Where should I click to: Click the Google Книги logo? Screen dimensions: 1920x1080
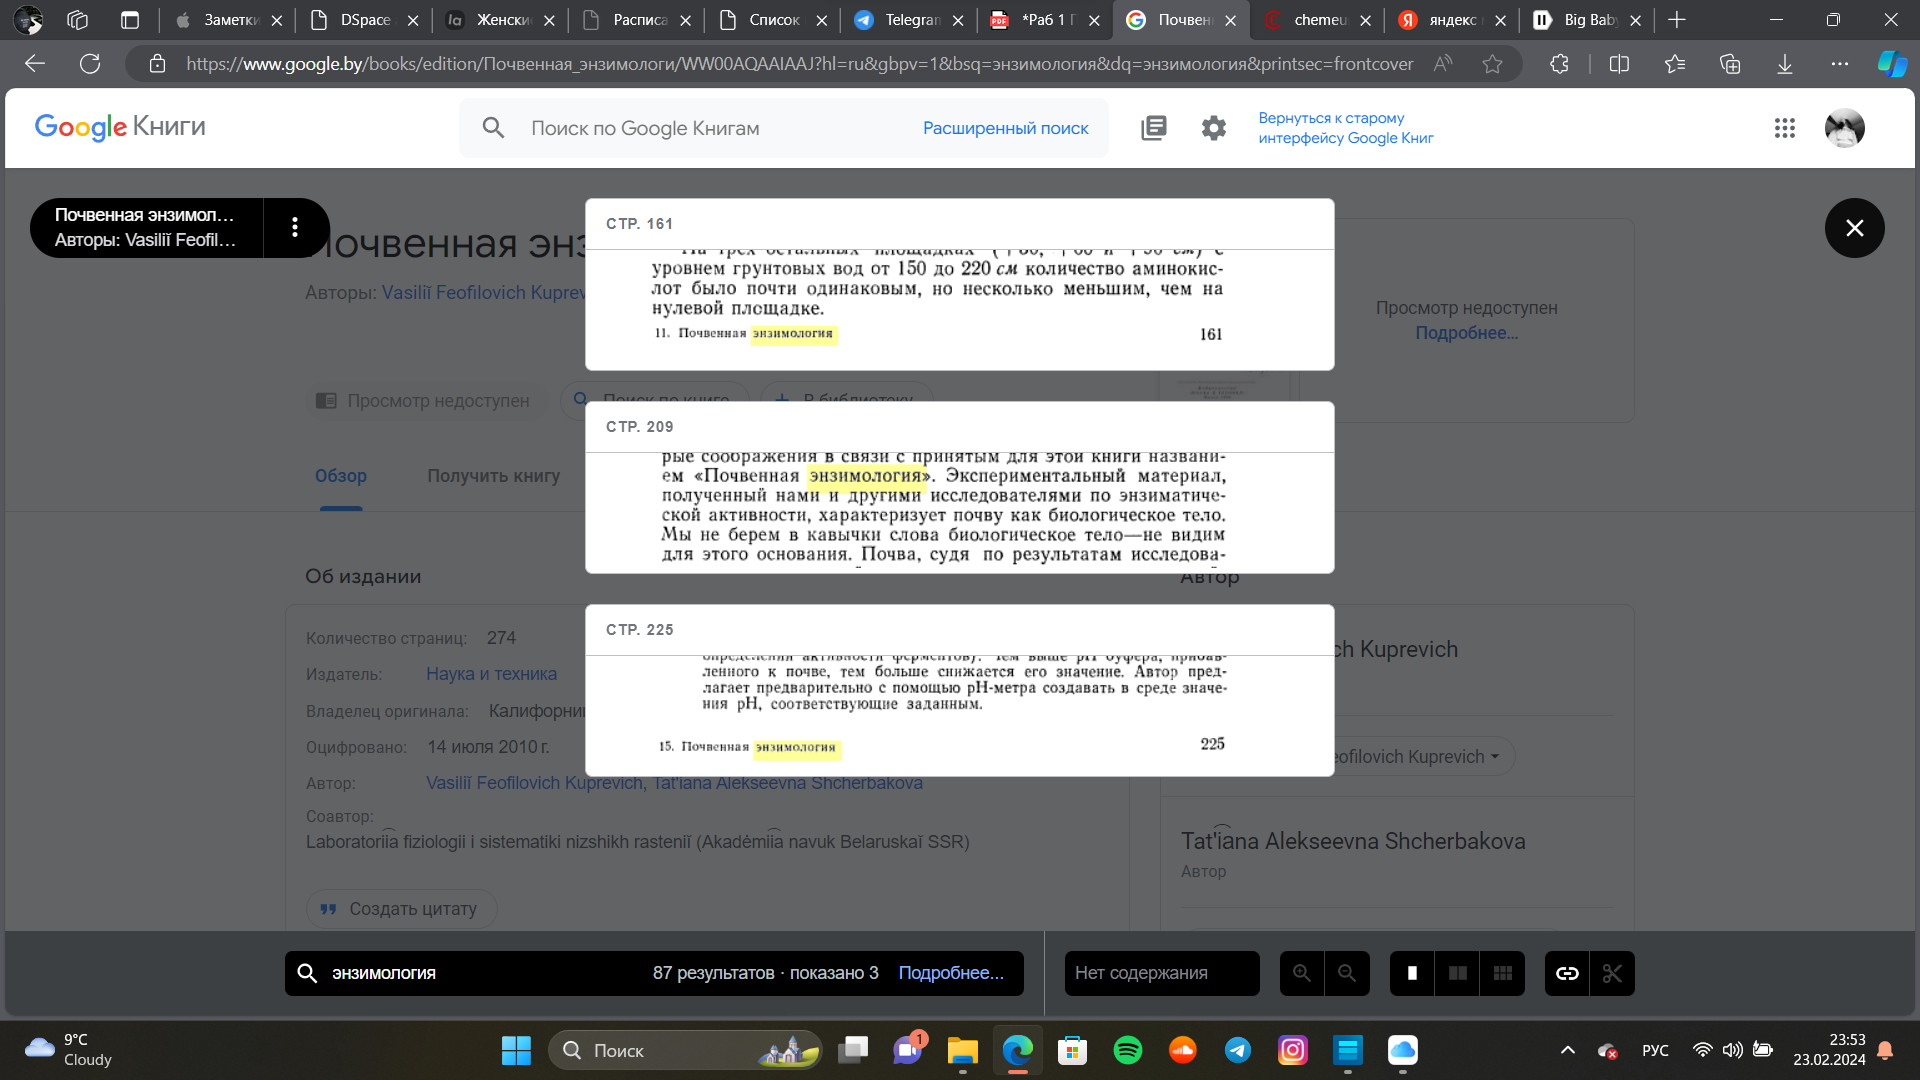point(120,127)
